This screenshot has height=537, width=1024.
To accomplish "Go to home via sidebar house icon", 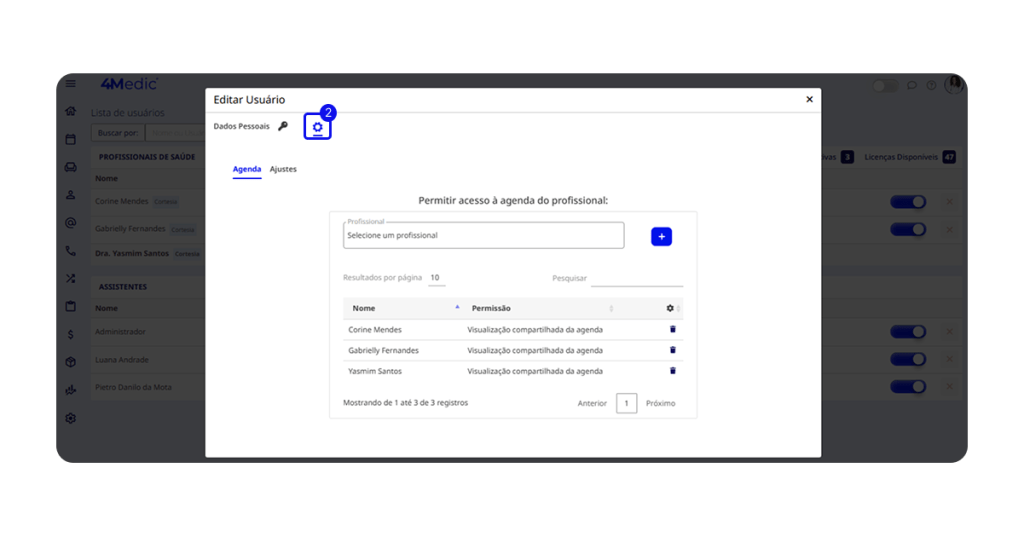I will click(70, 112).
